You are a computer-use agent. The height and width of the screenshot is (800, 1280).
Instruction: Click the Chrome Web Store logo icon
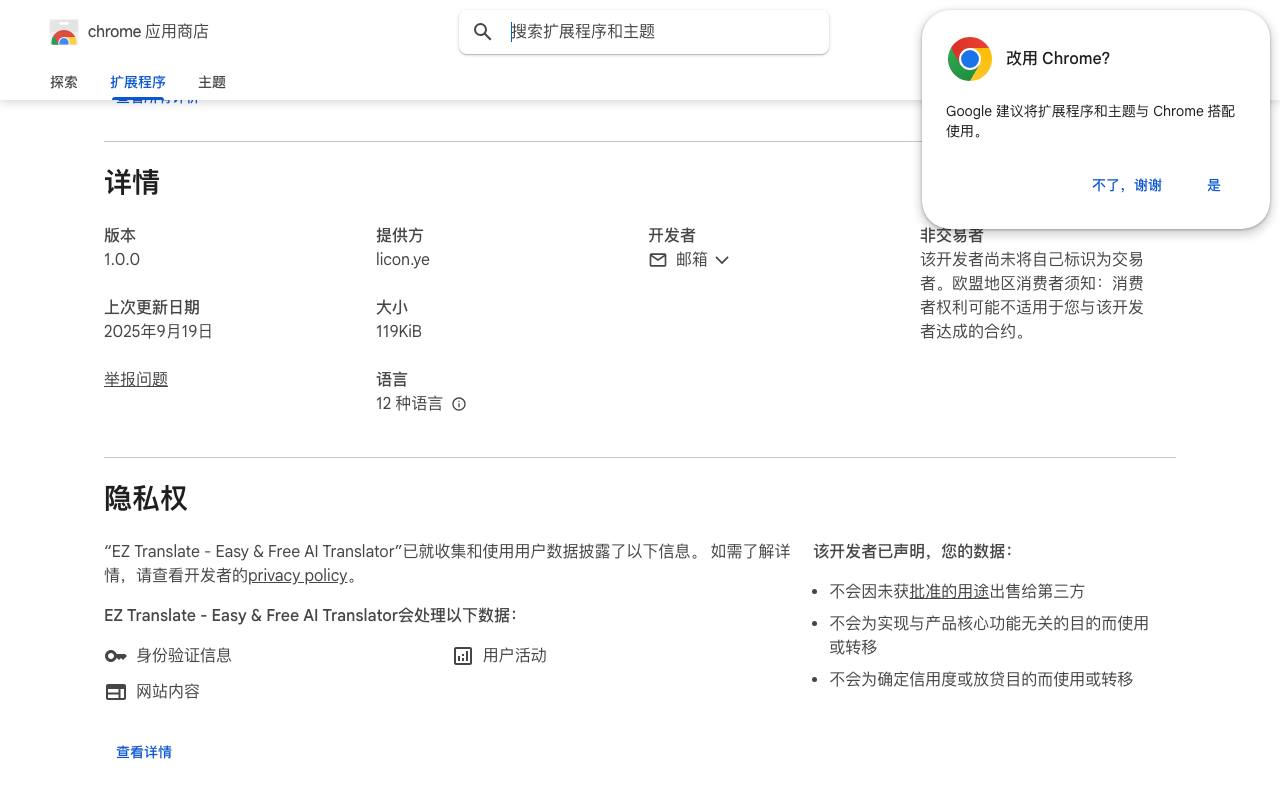point(64,32)
